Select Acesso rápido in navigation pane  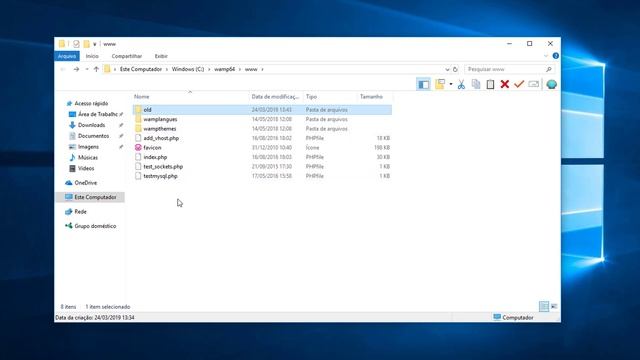coord(91,104)
